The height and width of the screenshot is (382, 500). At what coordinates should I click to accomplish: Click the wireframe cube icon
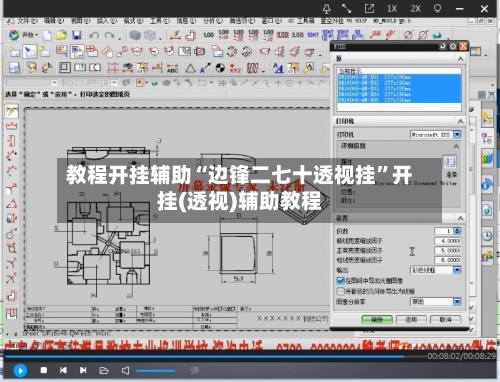[x=150, y=35]
